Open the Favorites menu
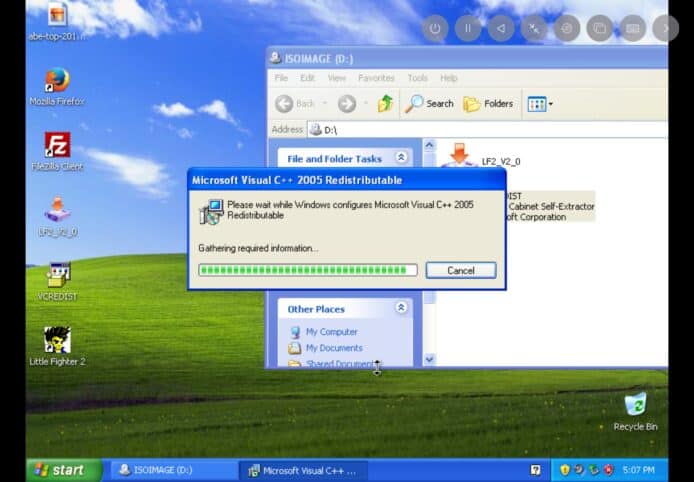The width and height of the screenshot is (694, 482). 376,78
